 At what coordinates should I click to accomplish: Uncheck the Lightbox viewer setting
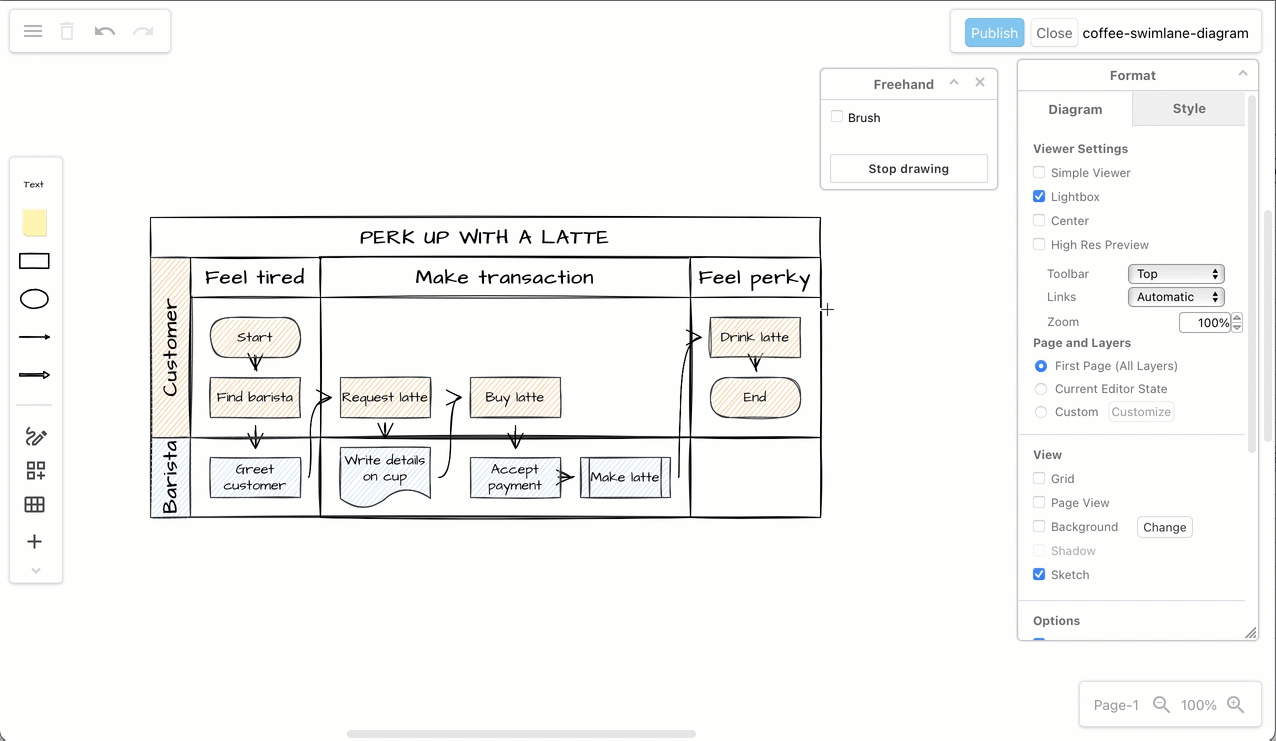pos(1039,196)
